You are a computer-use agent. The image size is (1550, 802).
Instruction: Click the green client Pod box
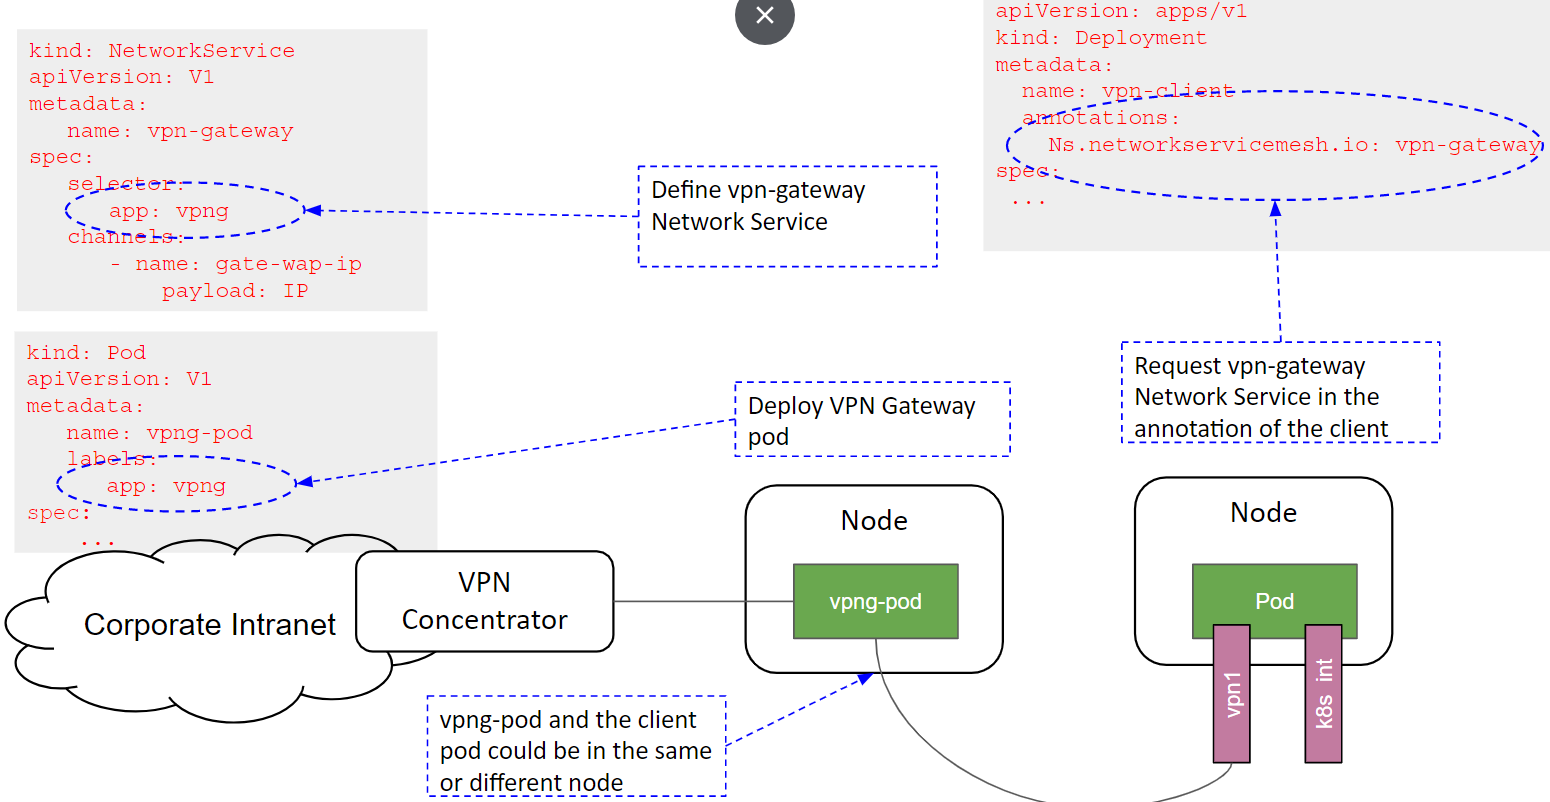click(x=1274, y=600)
